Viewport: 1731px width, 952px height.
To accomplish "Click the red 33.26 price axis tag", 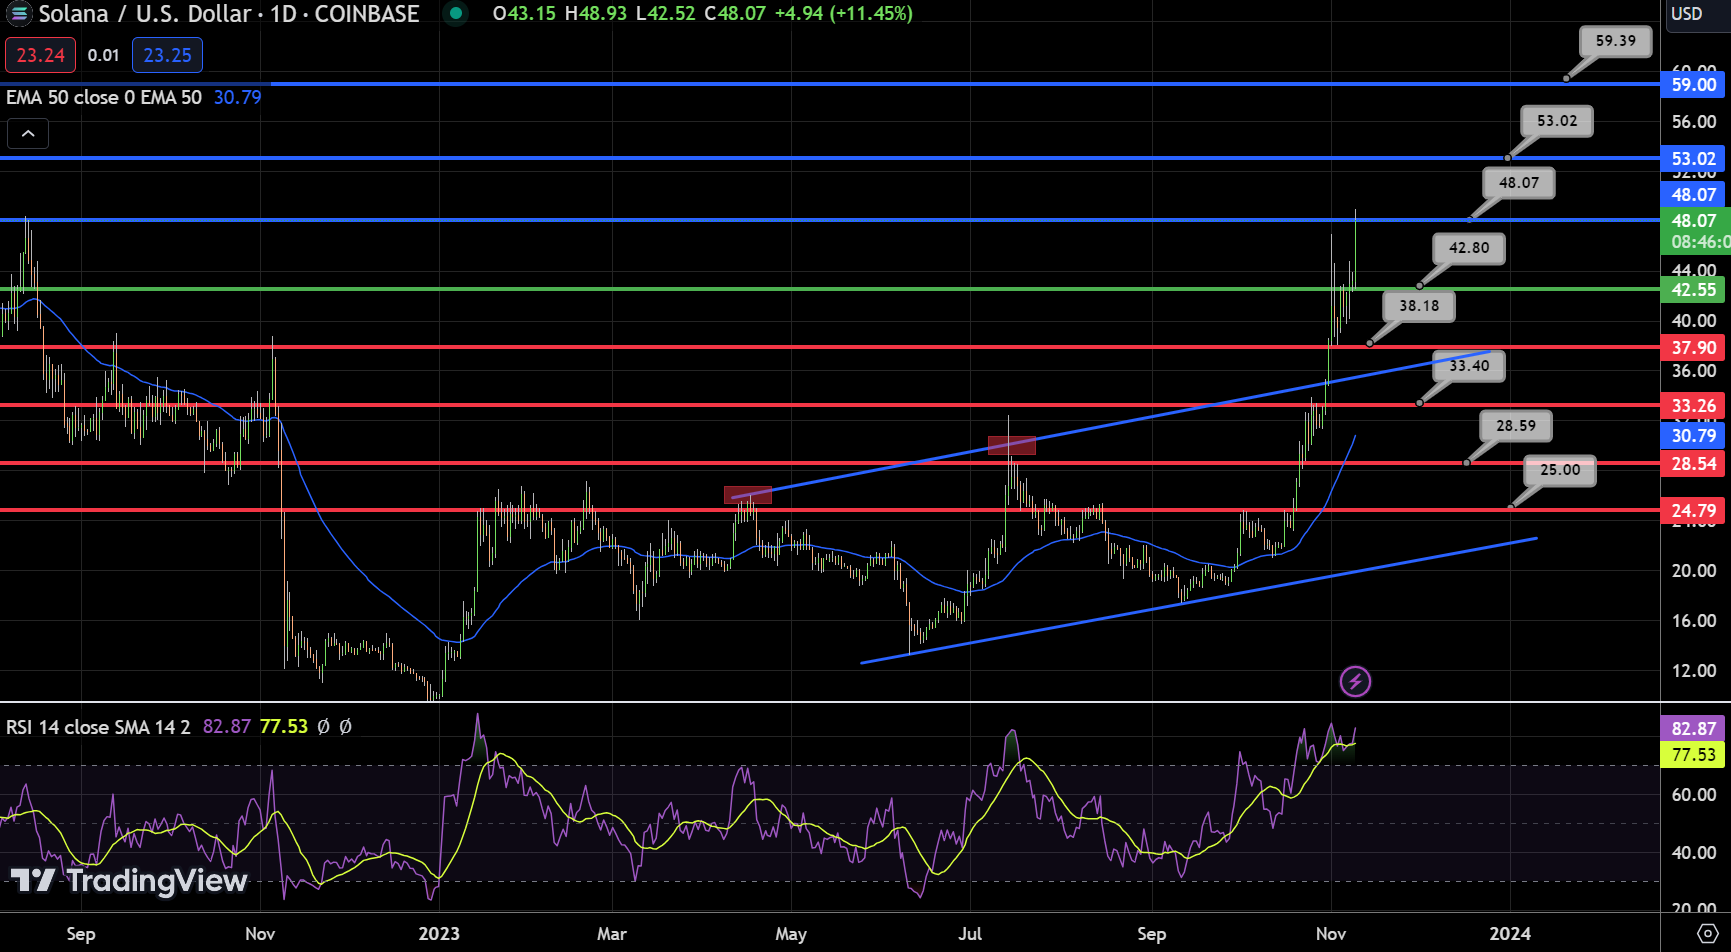I will (1693, 406).
